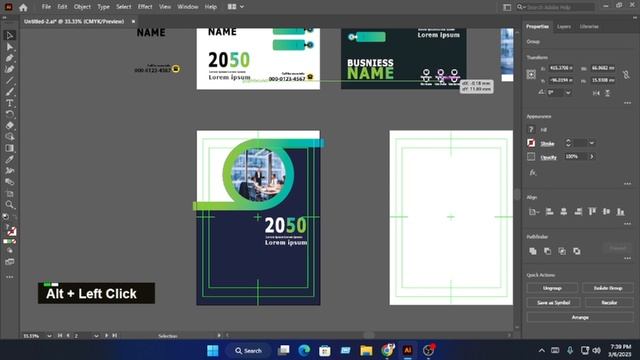Open the Edit Toolbar three dots

9,277
